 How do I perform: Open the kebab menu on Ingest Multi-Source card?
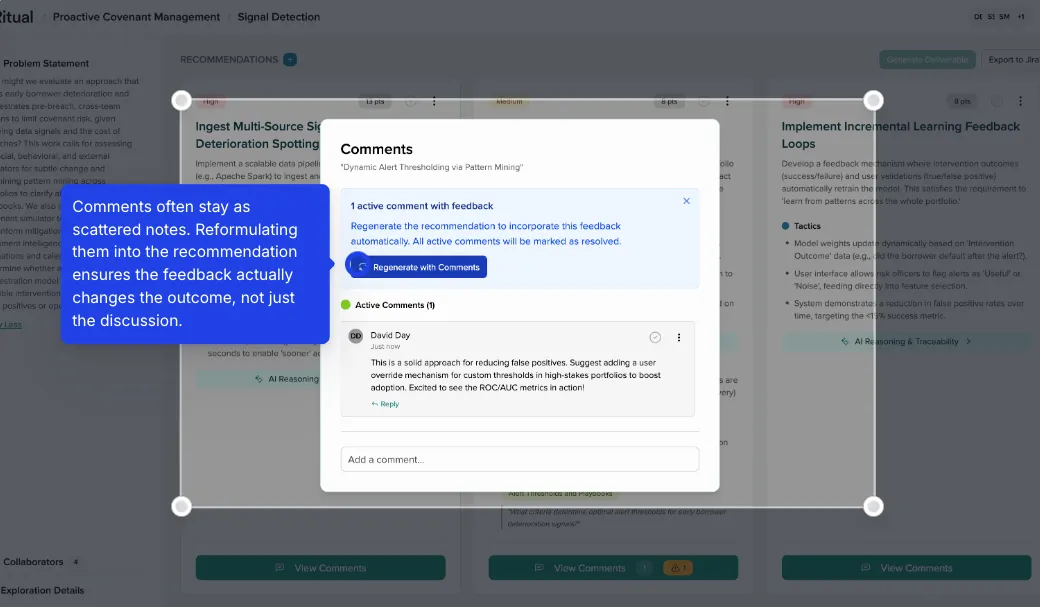tap(434, 100)
